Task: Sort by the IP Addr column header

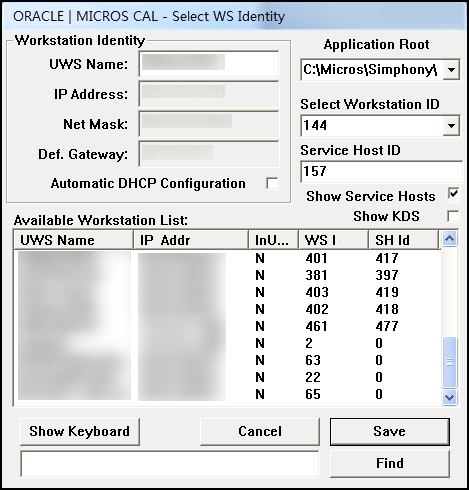Action: 191,240
